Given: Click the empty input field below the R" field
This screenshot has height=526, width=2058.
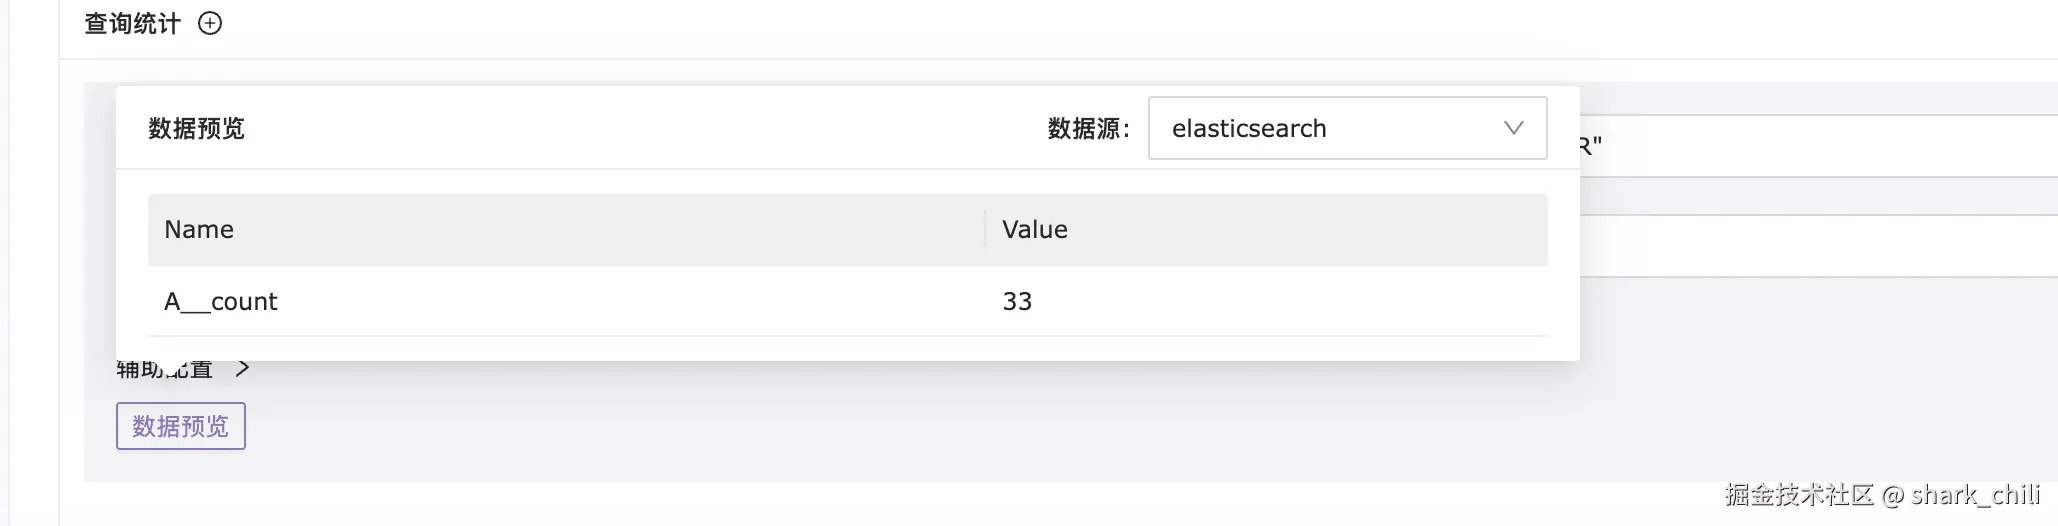Looking at the screenshot, I should pos(1820,246).
